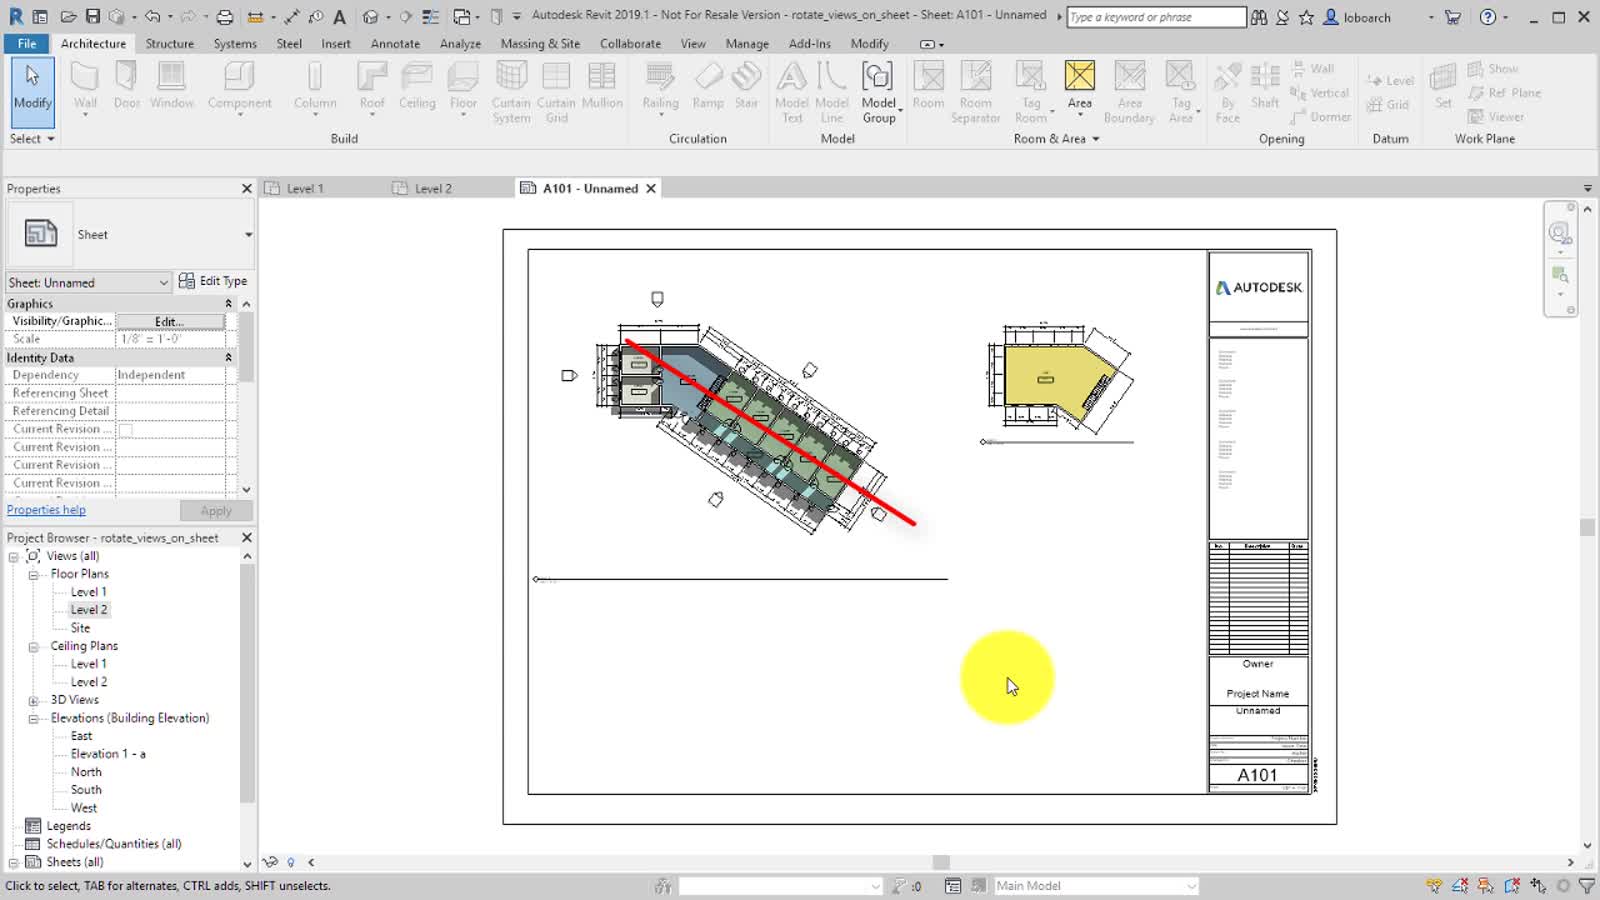1600x900 pixels.
Task: Select the North elevation in browser
Action: pyautogui.click(x=86, y=772)
